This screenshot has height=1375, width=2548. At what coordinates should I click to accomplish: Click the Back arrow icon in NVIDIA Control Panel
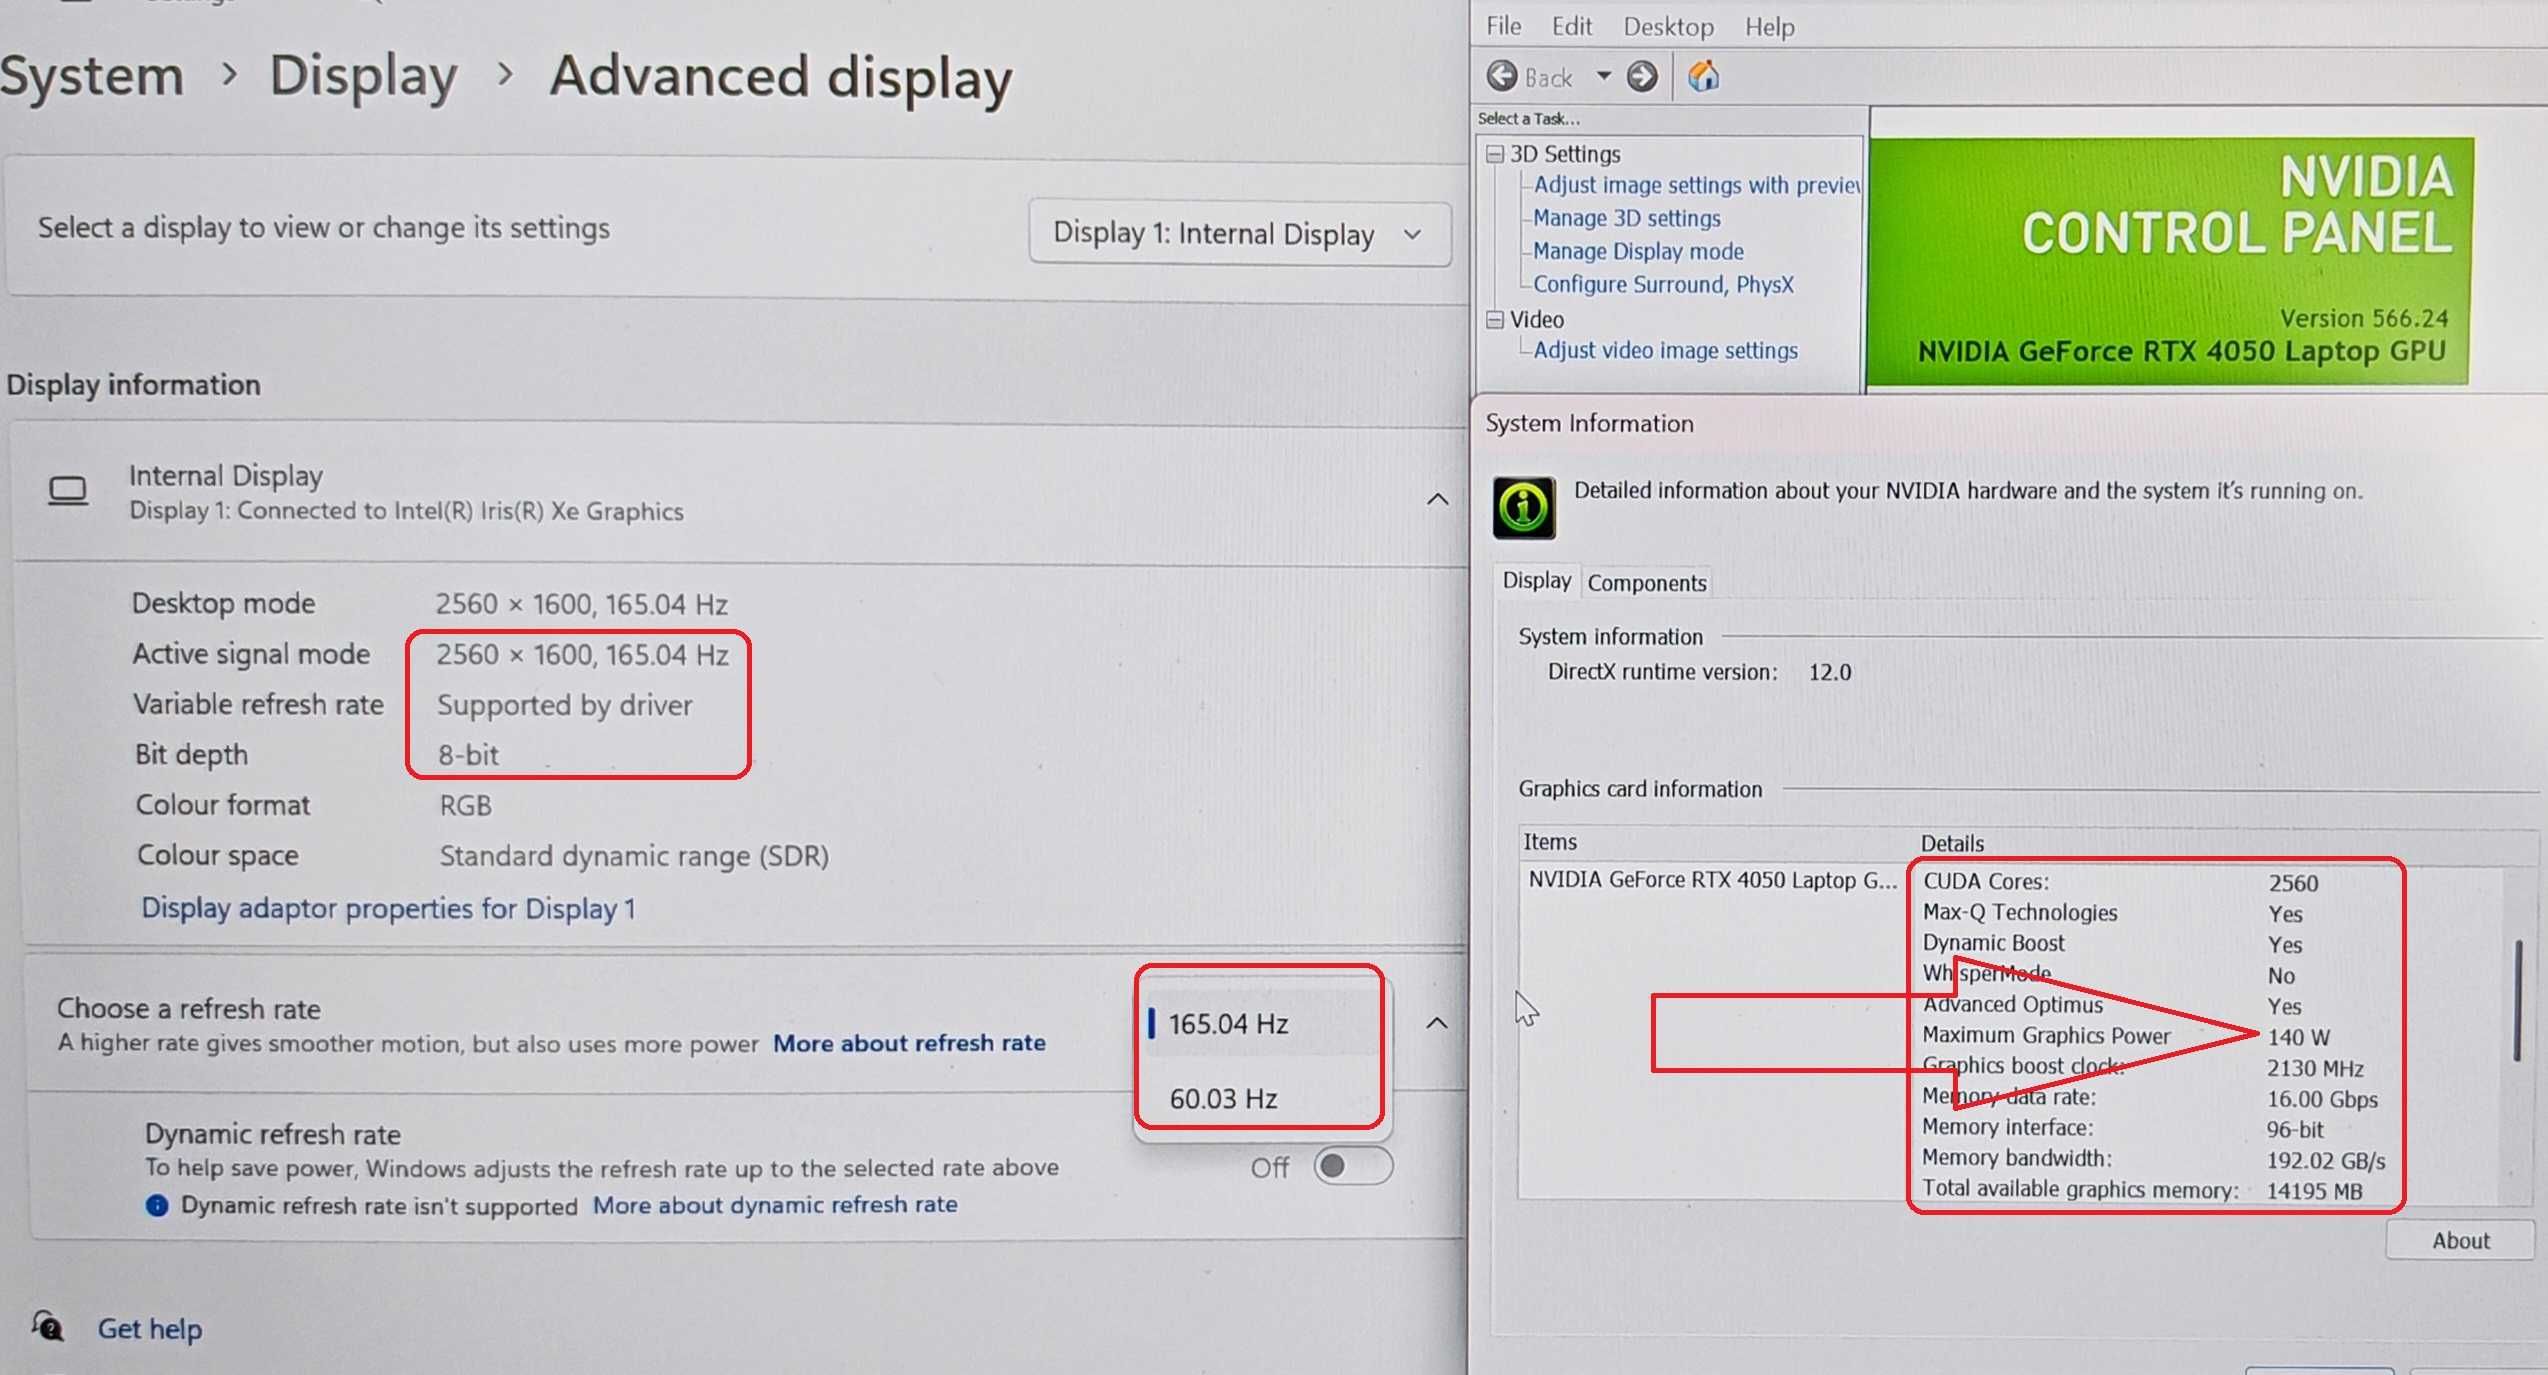1502,76
